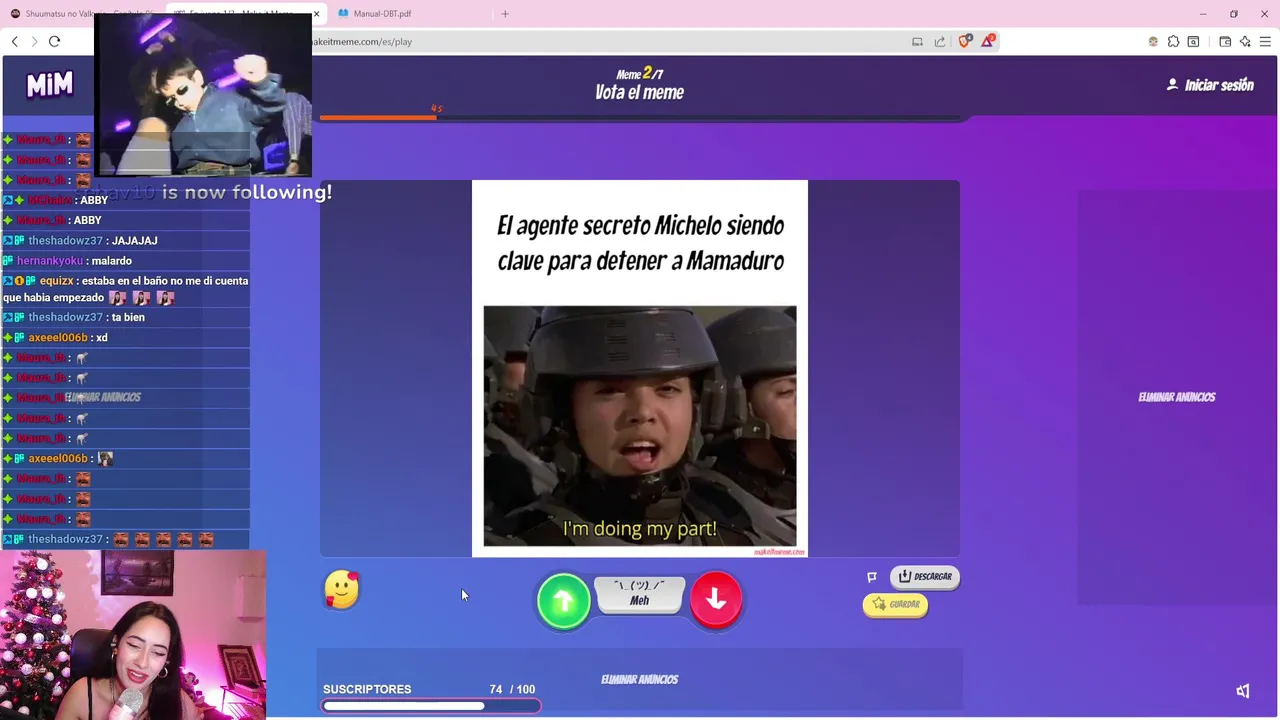The image size is (1280, 720).
Task: Open a new browser tab
Action: pyautogui.click(x=505, y=14)
